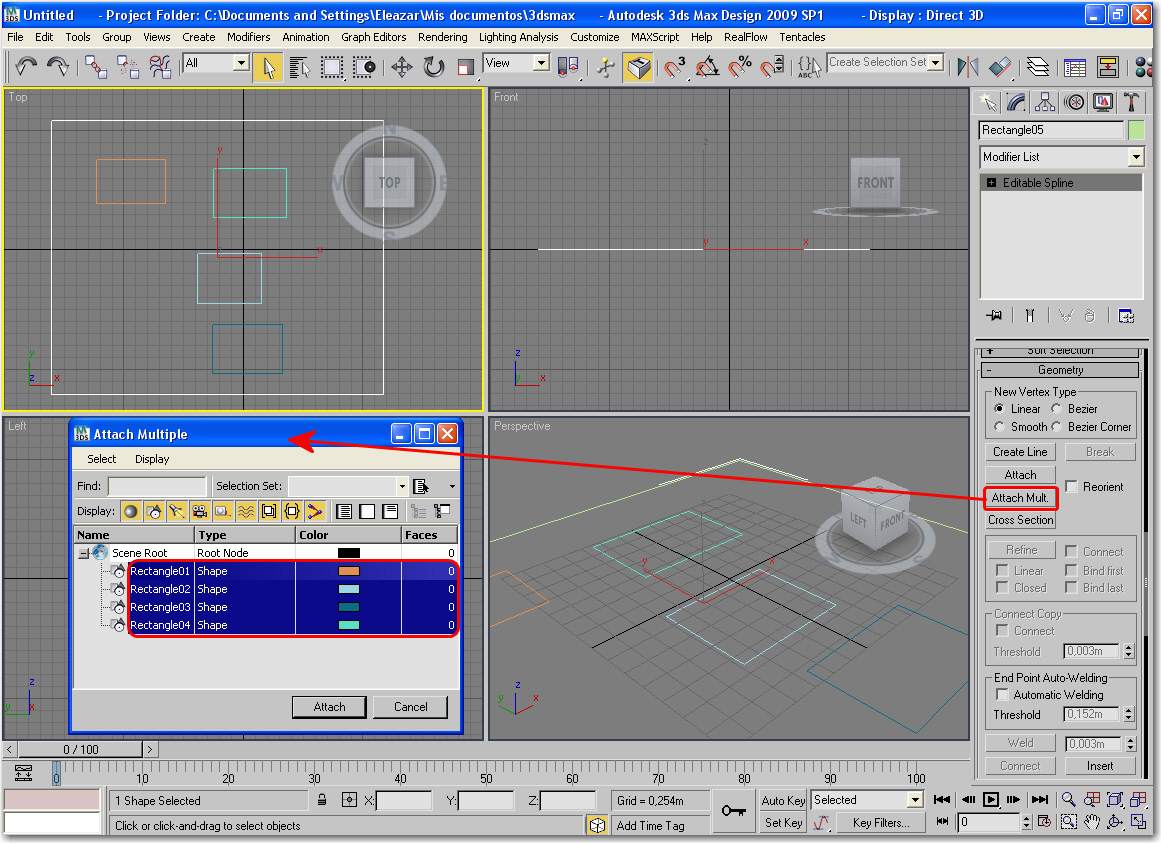Select the Select and Link tool
This screenshot has height=843, width=1161.
point(96,67)
